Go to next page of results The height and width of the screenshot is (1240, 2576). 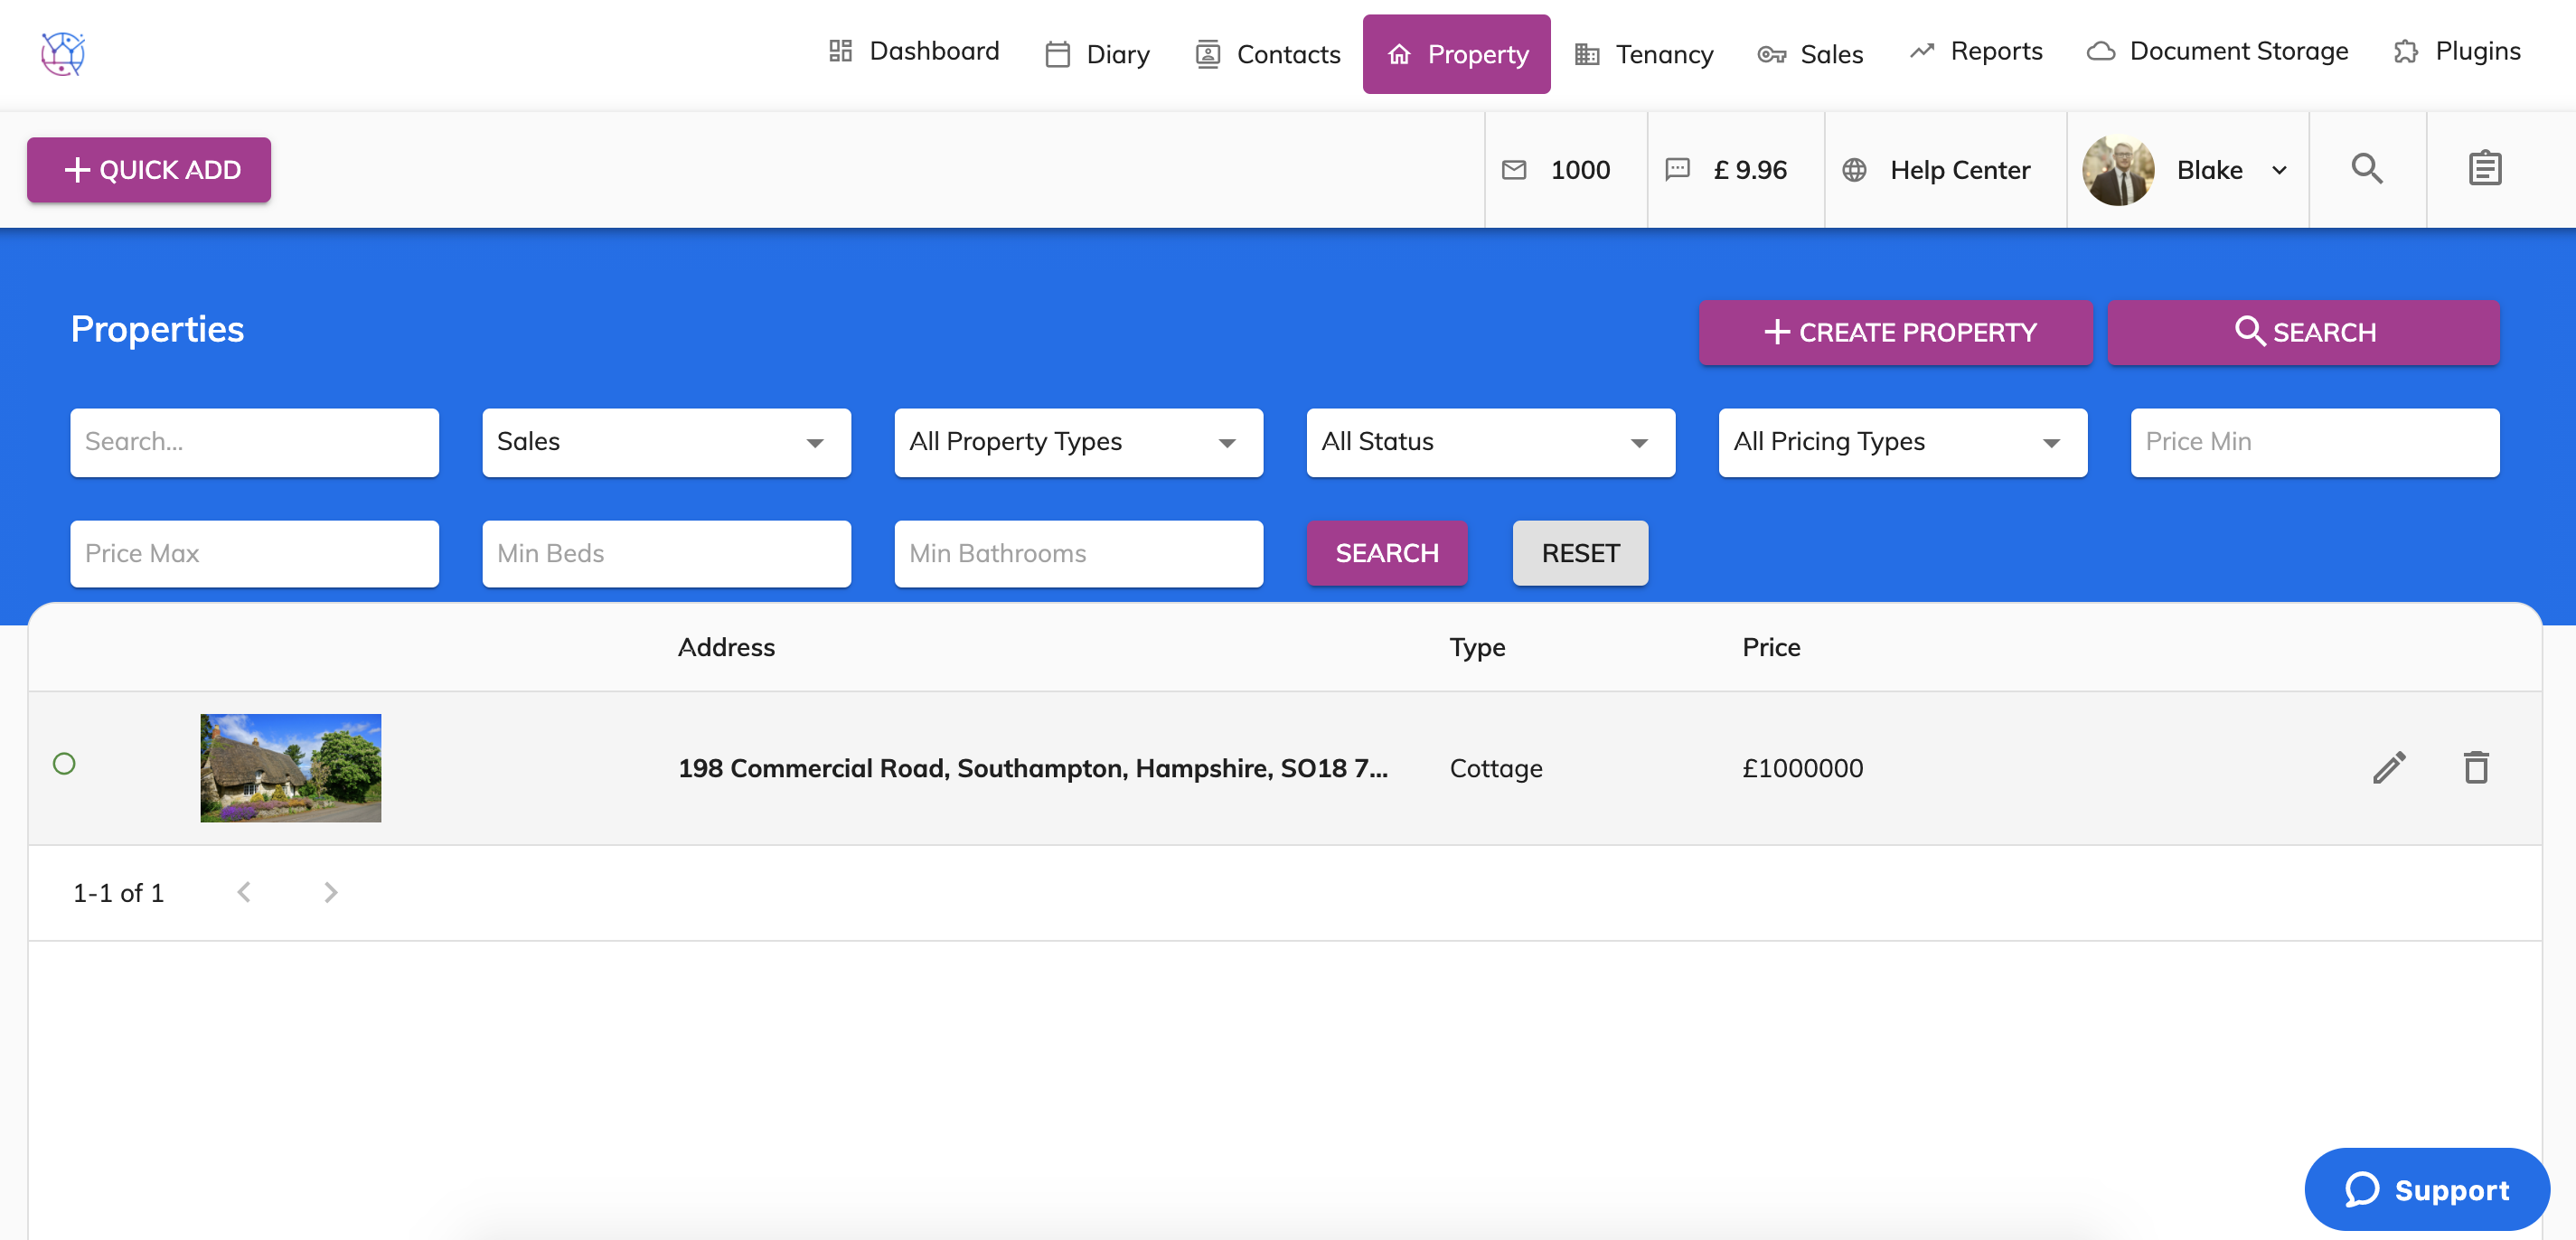(330, 892)
